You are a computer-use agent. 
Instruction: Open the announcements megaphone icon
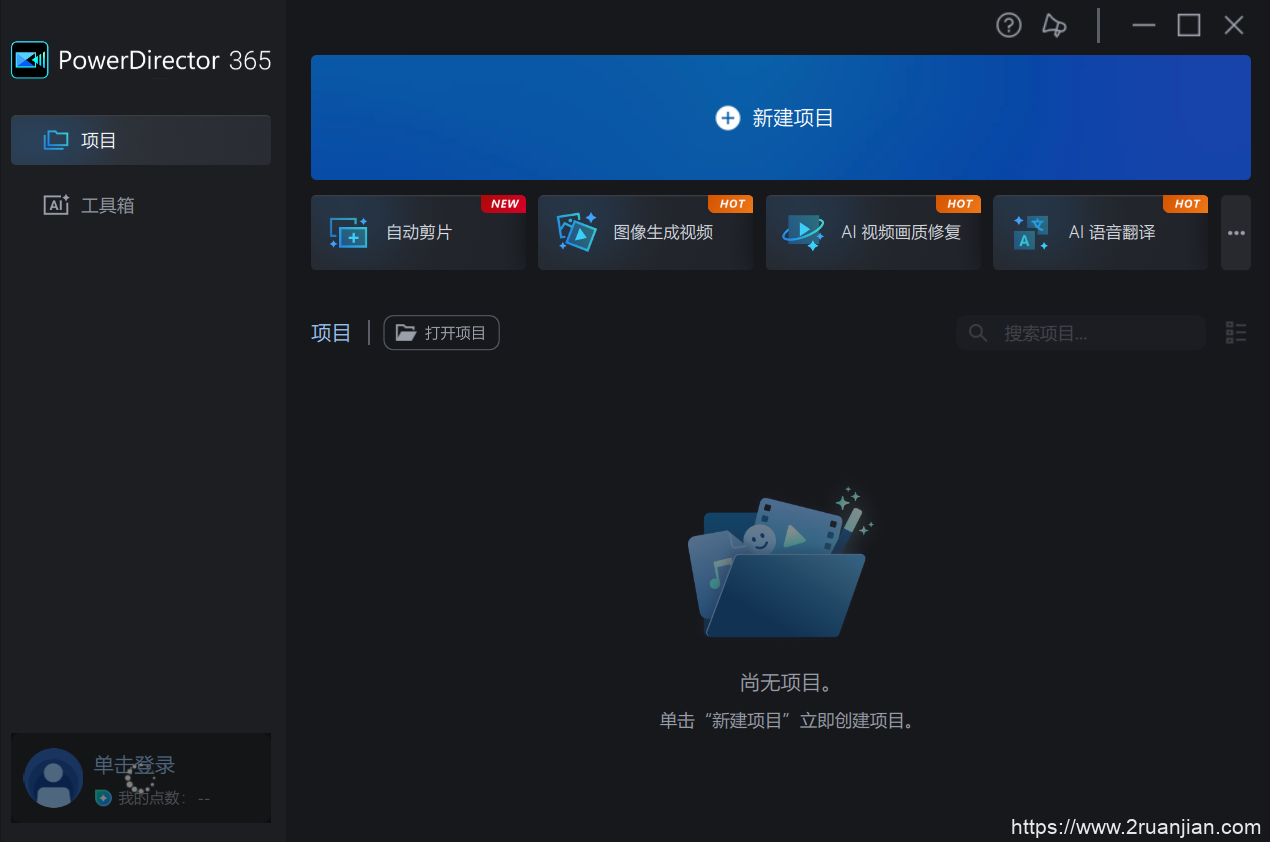coord(1054,26)
